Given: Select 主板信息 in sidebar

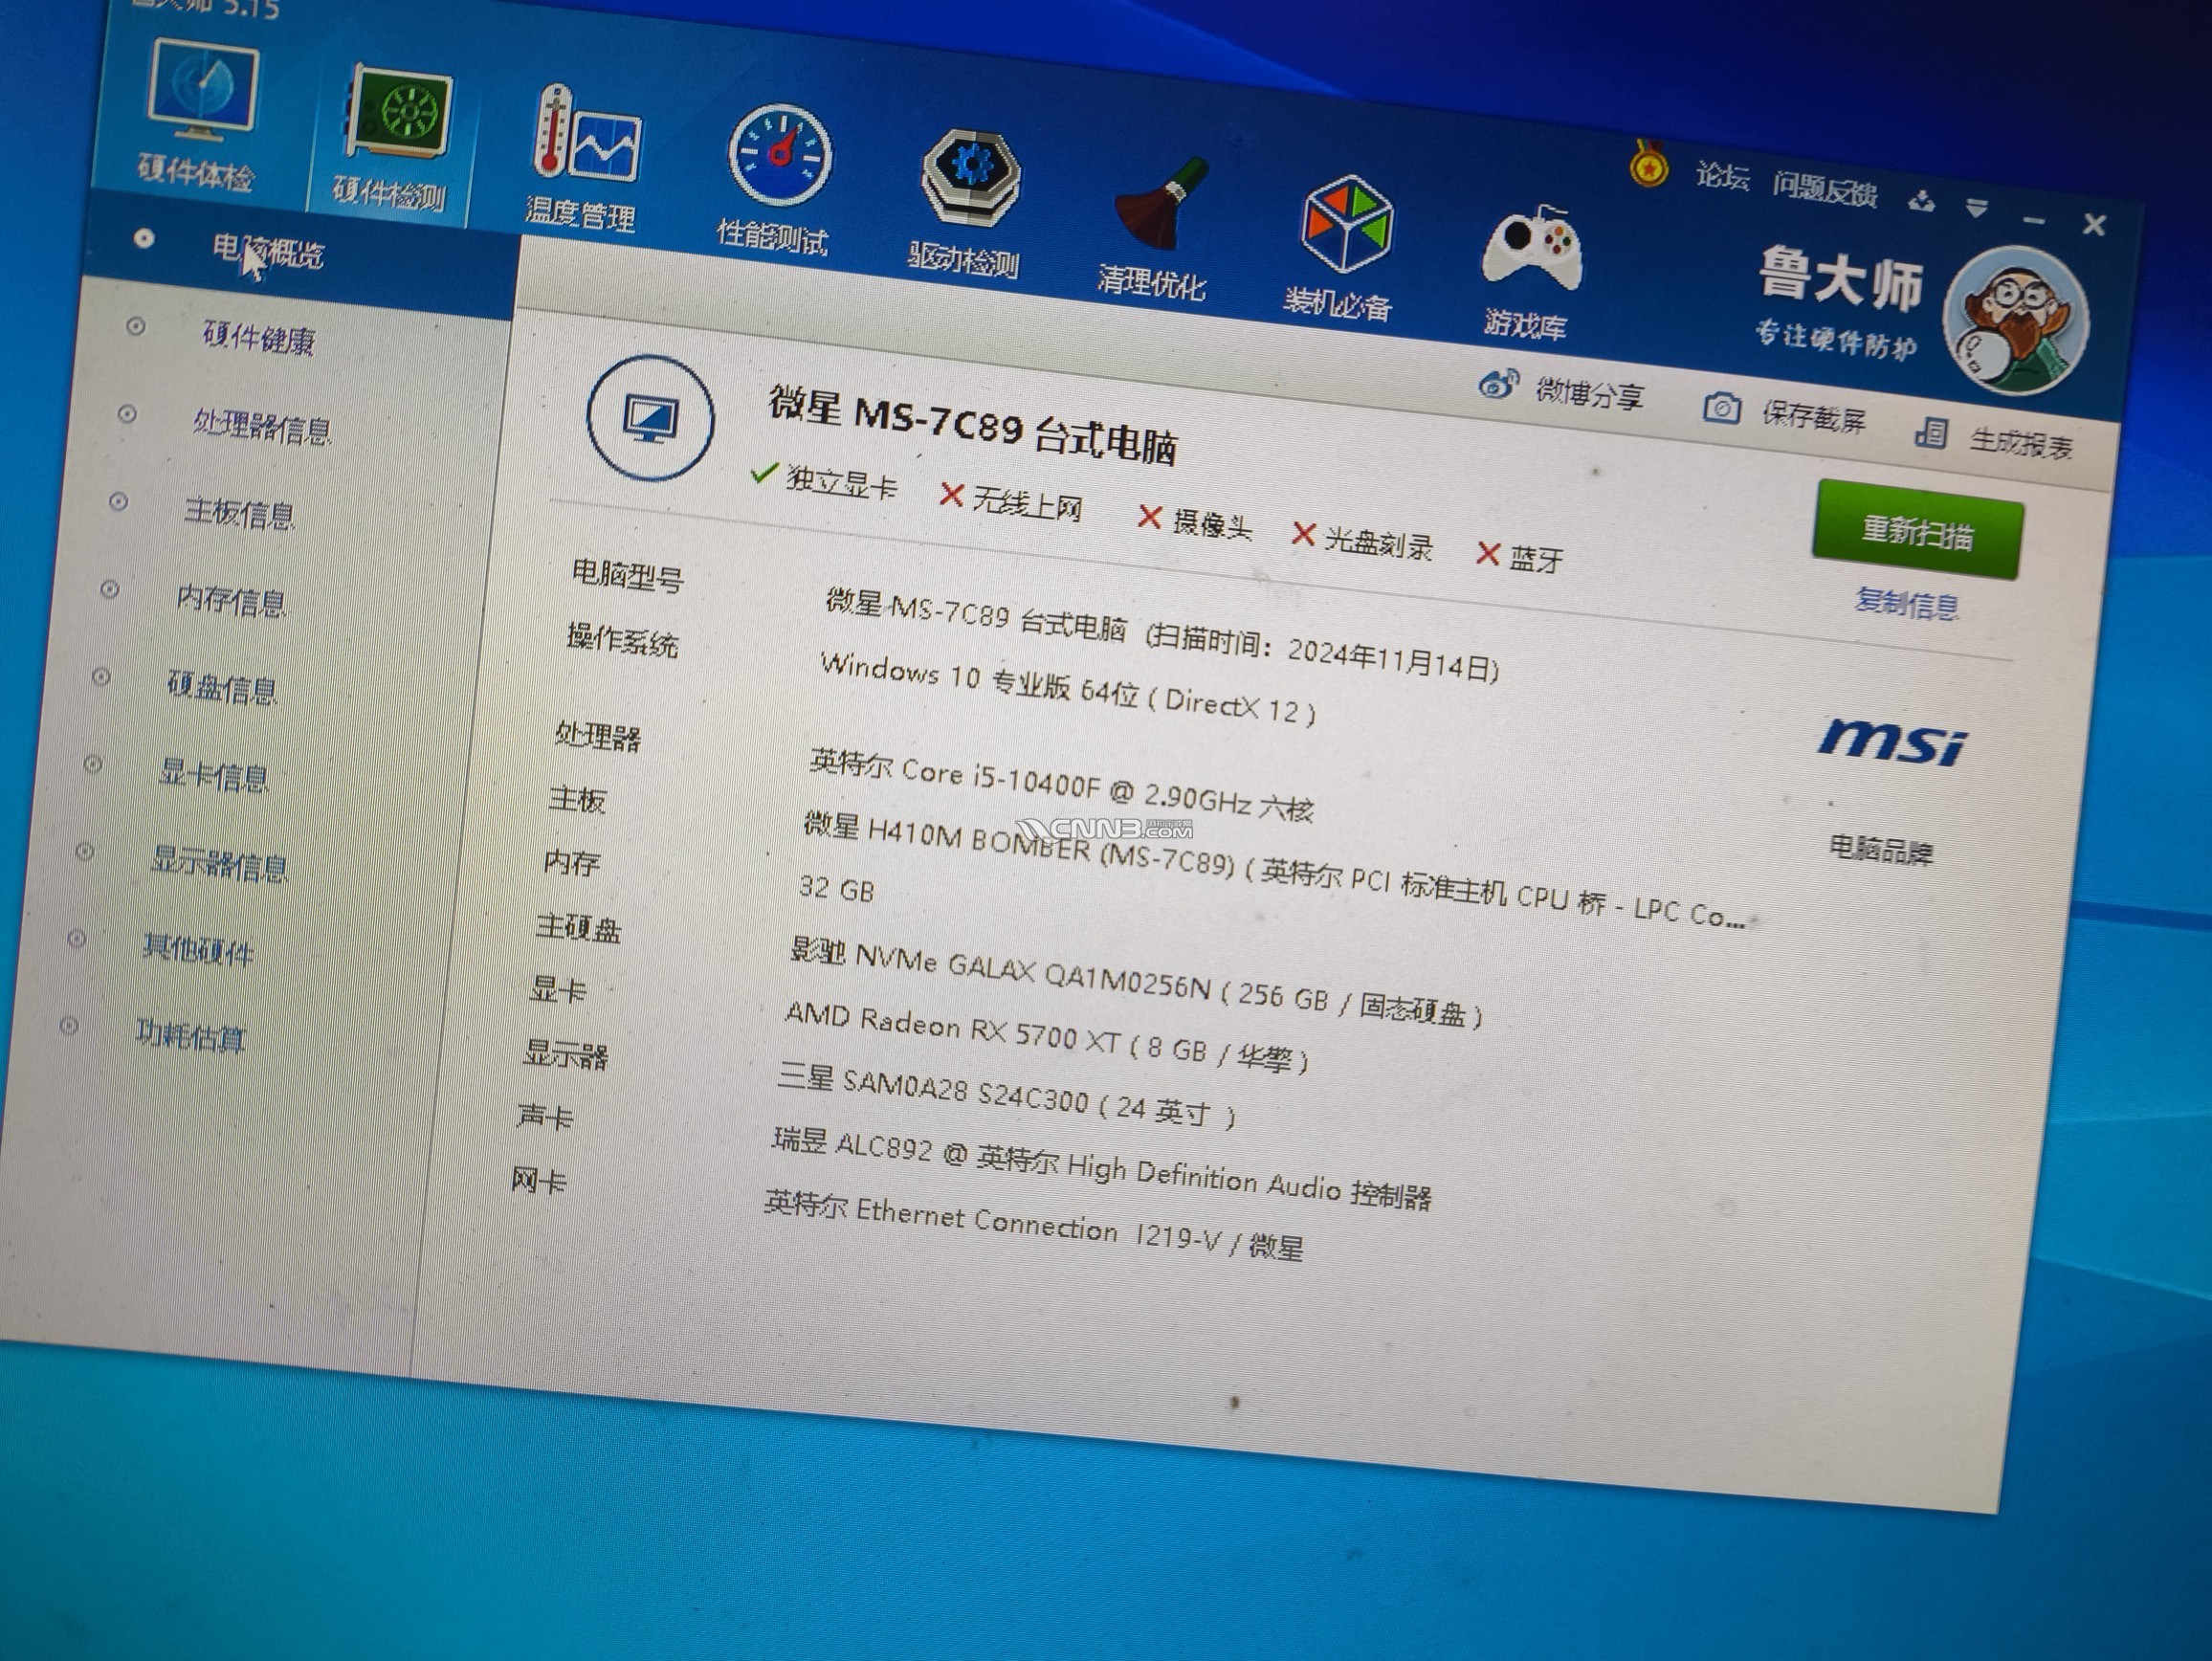Looking at the screenshot, I should [239, 513].
